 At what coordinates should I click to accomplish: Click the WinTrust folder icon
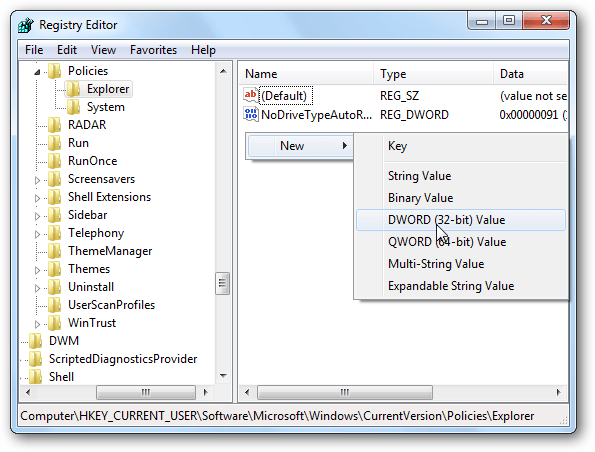click(x=54, y=323)
